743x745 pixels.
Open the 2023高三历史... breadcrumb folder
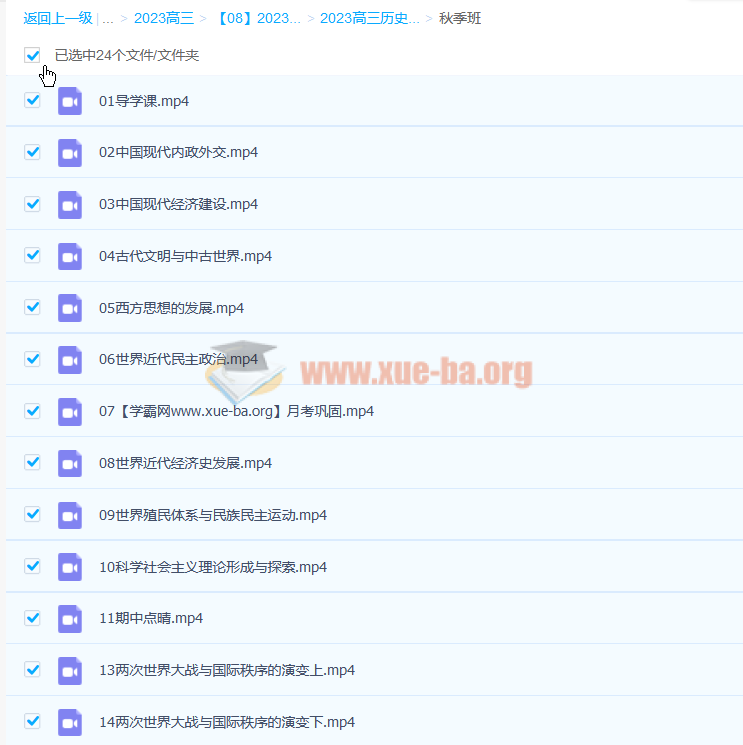370,18
